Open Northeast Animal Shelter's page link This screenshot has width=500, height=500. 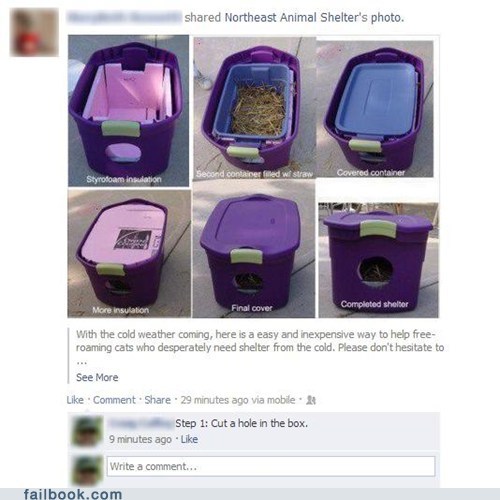coord(296,17)
